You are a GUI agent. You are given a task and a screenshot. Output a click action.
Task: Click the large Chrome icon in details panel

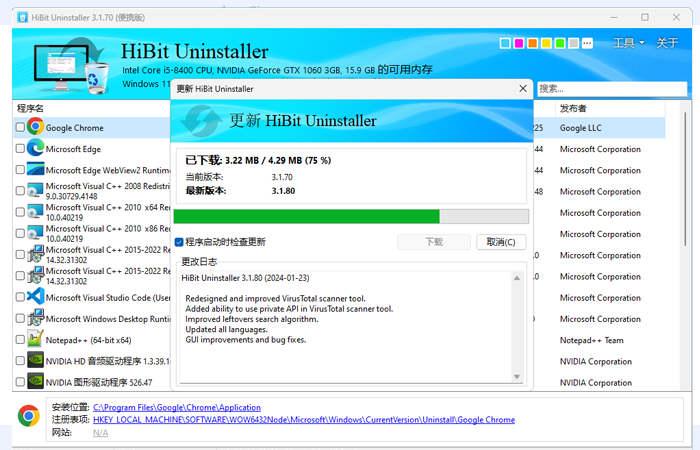coord(28,416)
